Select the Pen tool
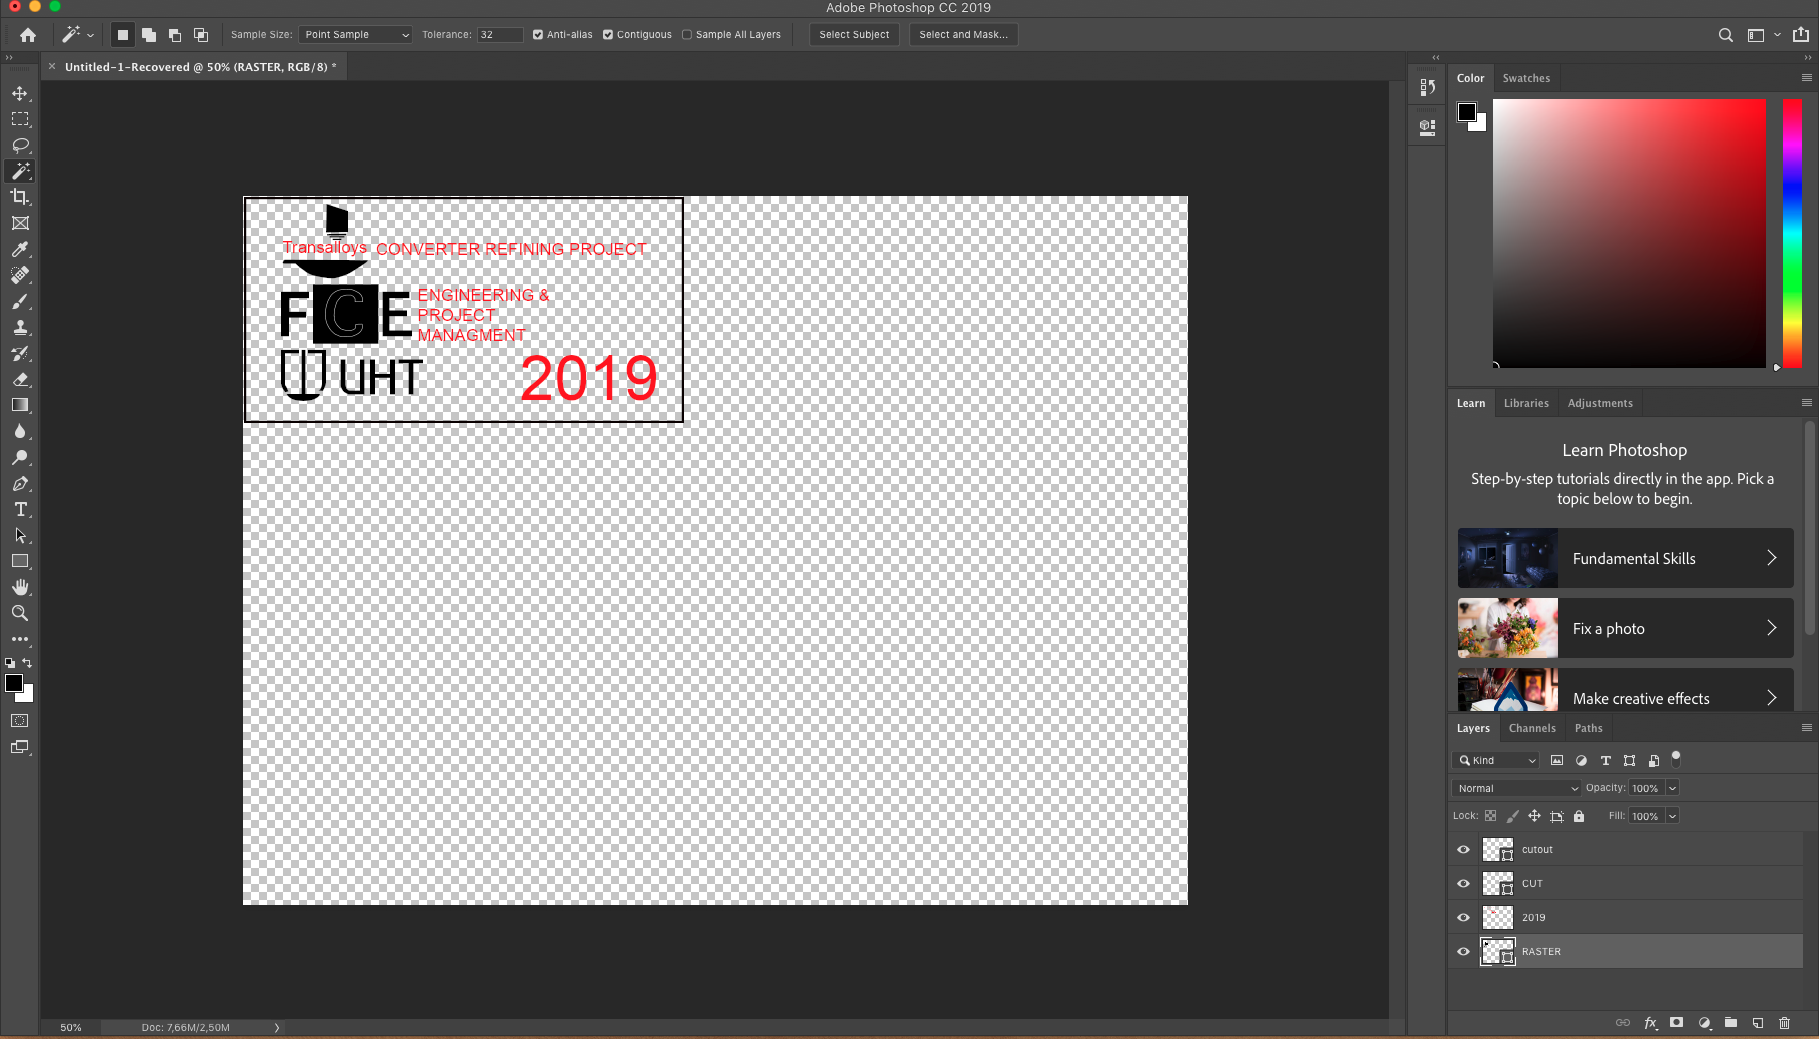The height and width of the screenshot is (1039, 1819). (x=20, y=483)
